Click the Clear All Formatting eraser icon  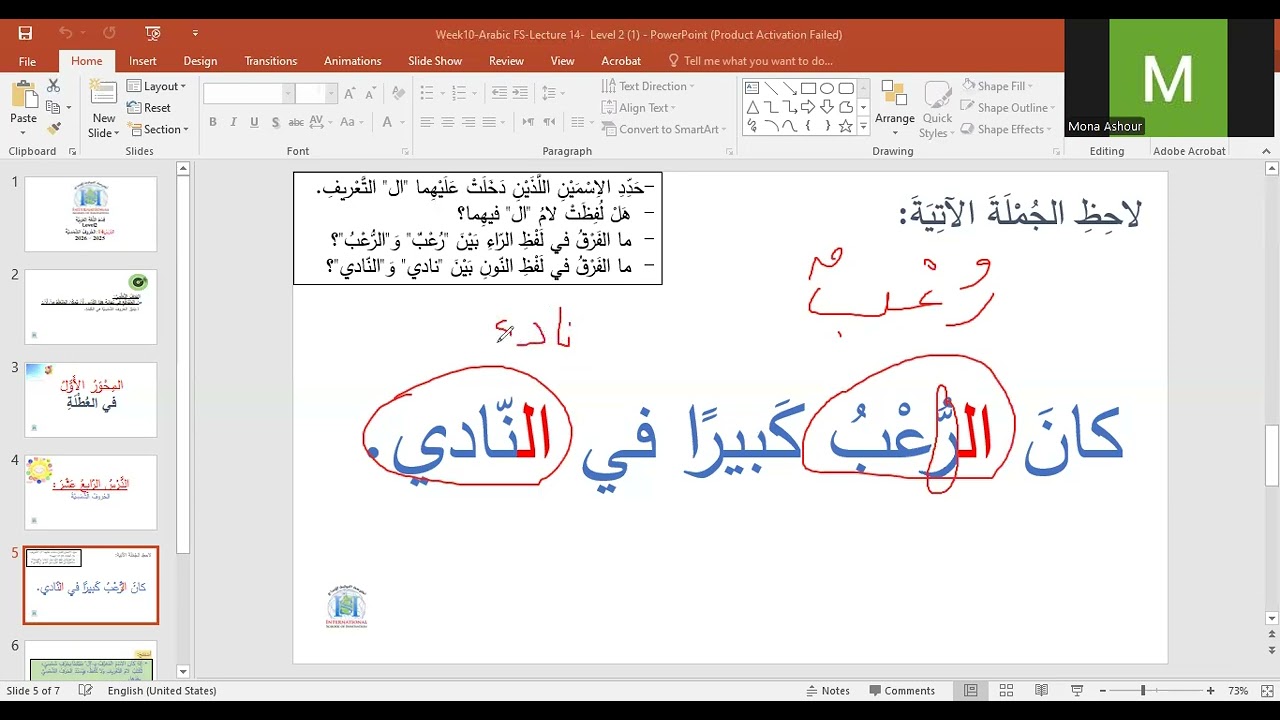398,93
